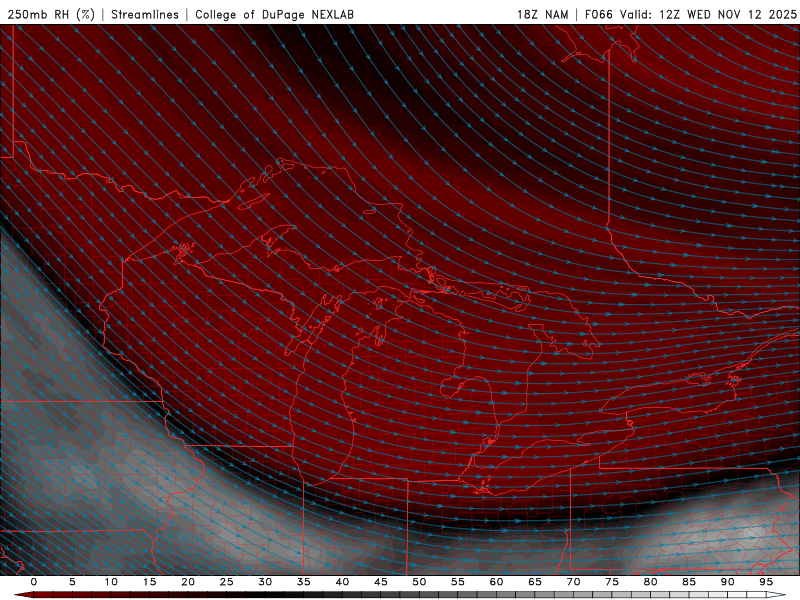Select the 85 tick label on the color scale
The height and width of the screenshot is (600, 800).
click(689, 582)
